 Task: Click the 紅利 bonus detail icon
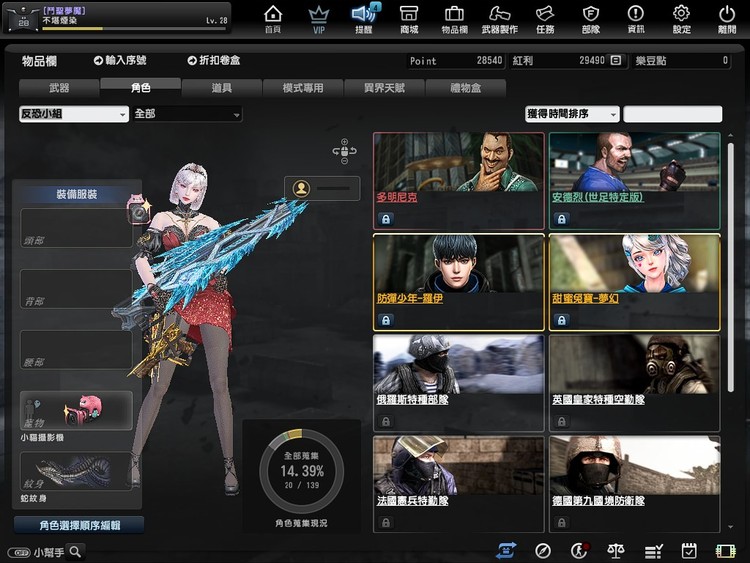[x=616, y=60]
